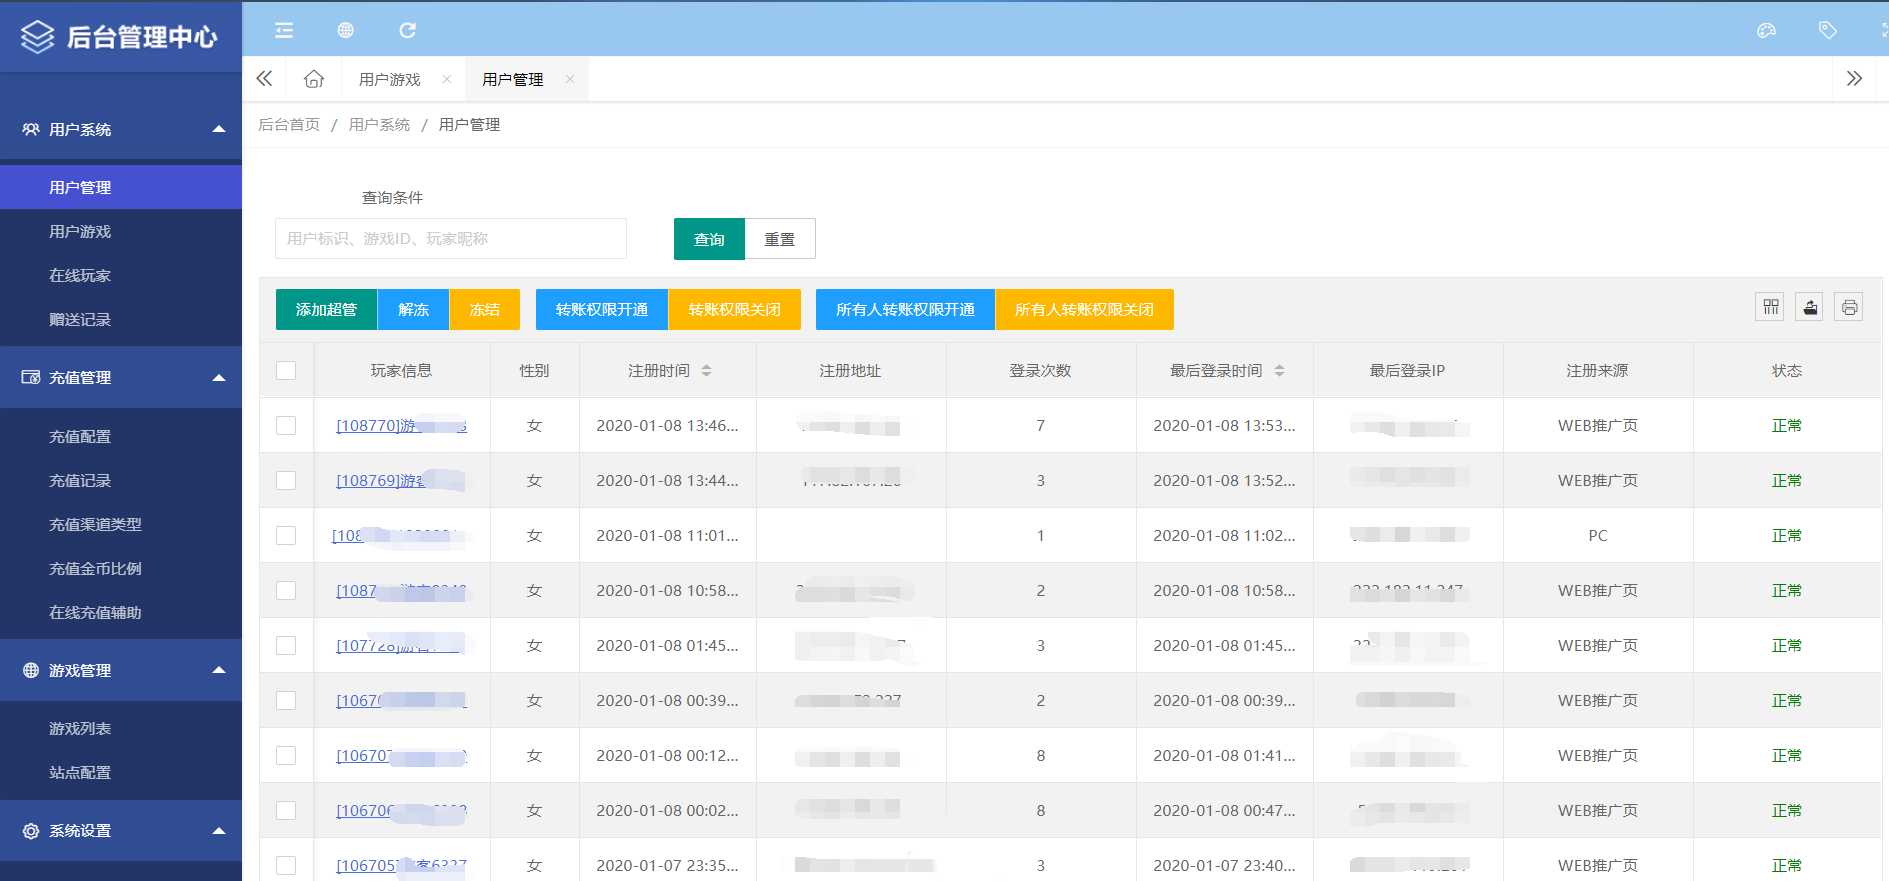Image resolution: width=1889 pixels, height=881 pixels.
Task: Go to 后台首页 breadcrumb
Action: [x=289, y=125]
